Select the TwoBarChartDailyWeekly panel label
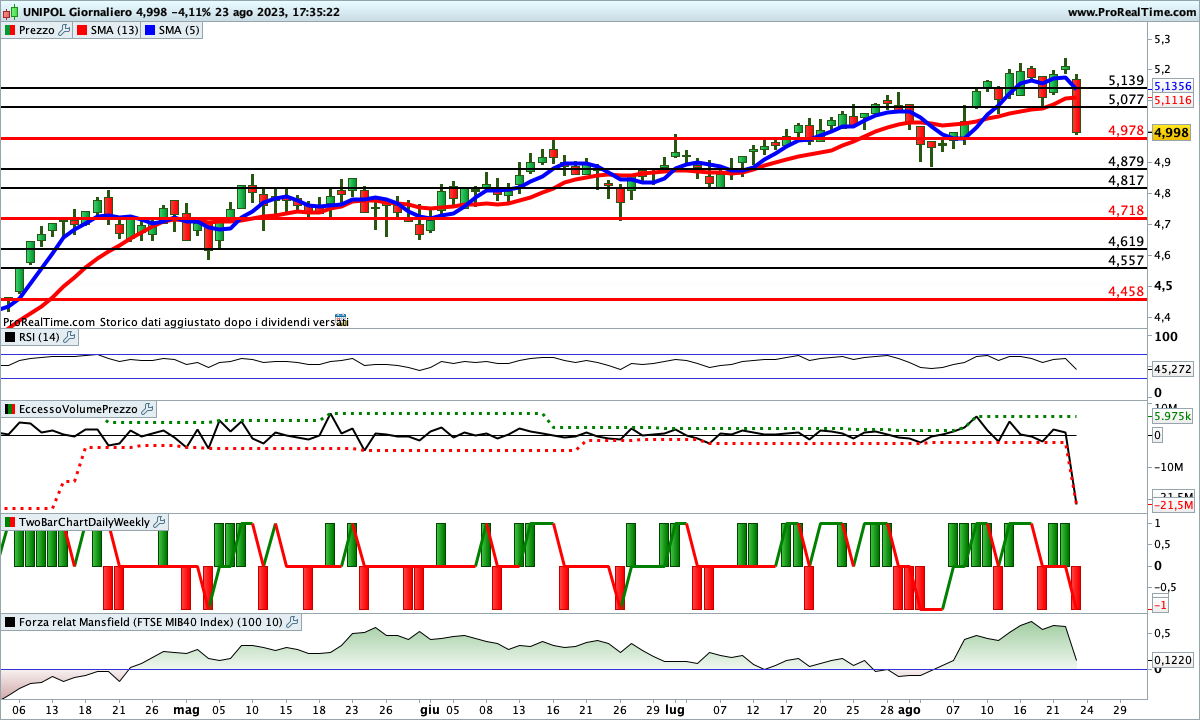The image size is (1200, 720). 85,522
